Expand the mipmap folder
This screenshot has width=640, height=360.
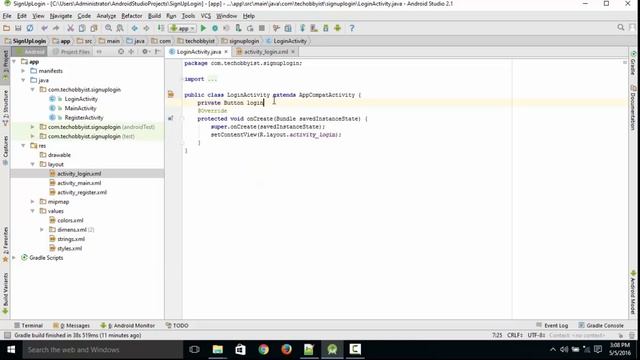point(33,202)
